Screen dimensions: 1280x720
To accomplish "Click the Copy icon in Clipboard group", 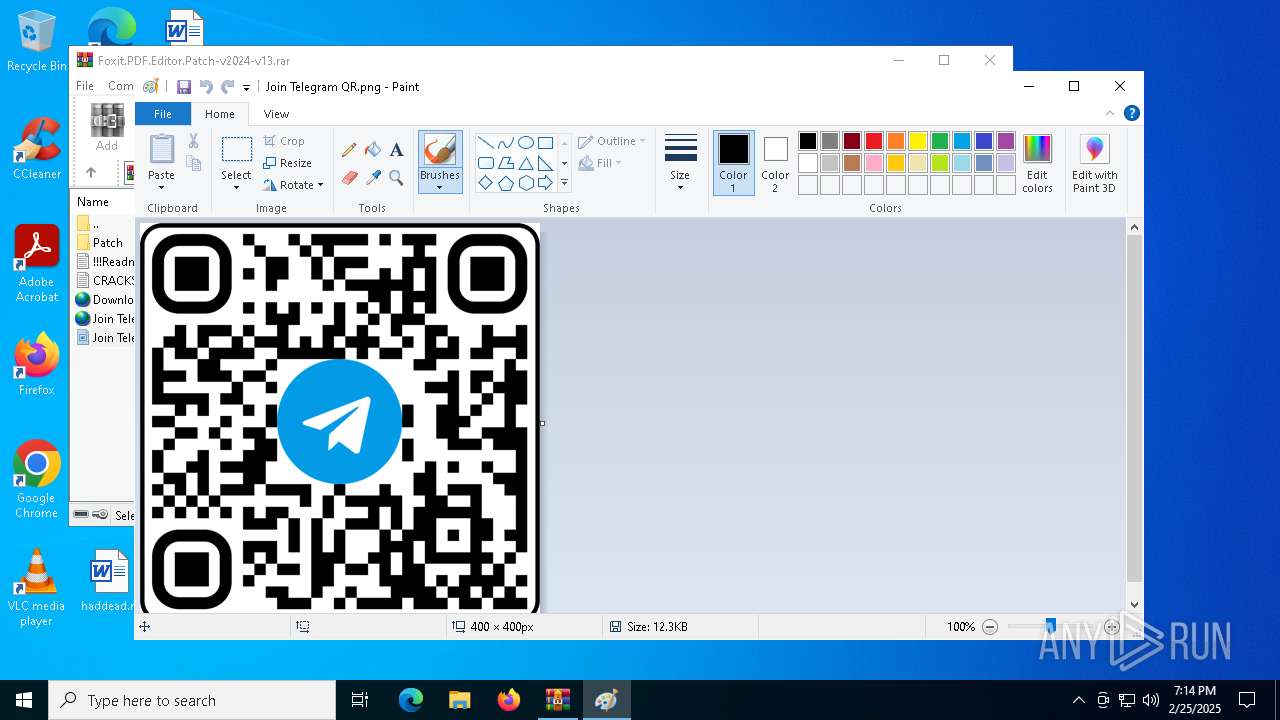I will [193, 163].
